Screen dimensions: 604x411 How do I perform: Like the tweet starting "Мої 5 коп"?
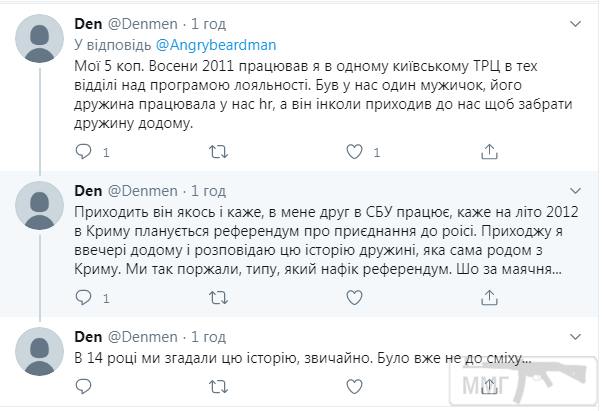click(x=351, y=152)
